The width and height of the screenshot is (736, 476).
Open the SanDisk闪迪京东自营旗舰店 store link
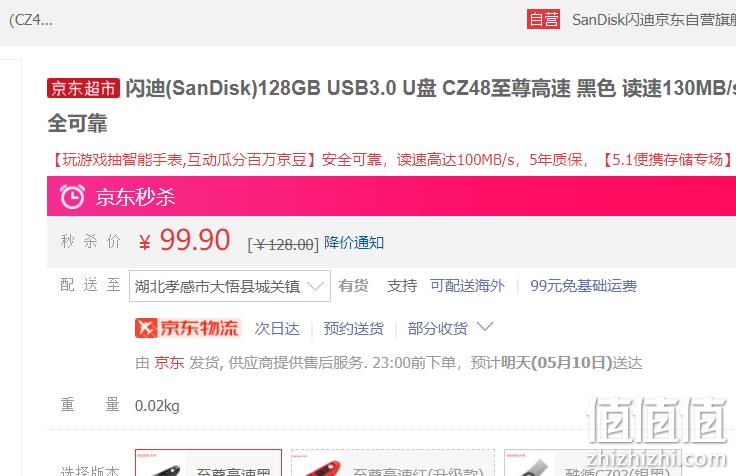654,20
